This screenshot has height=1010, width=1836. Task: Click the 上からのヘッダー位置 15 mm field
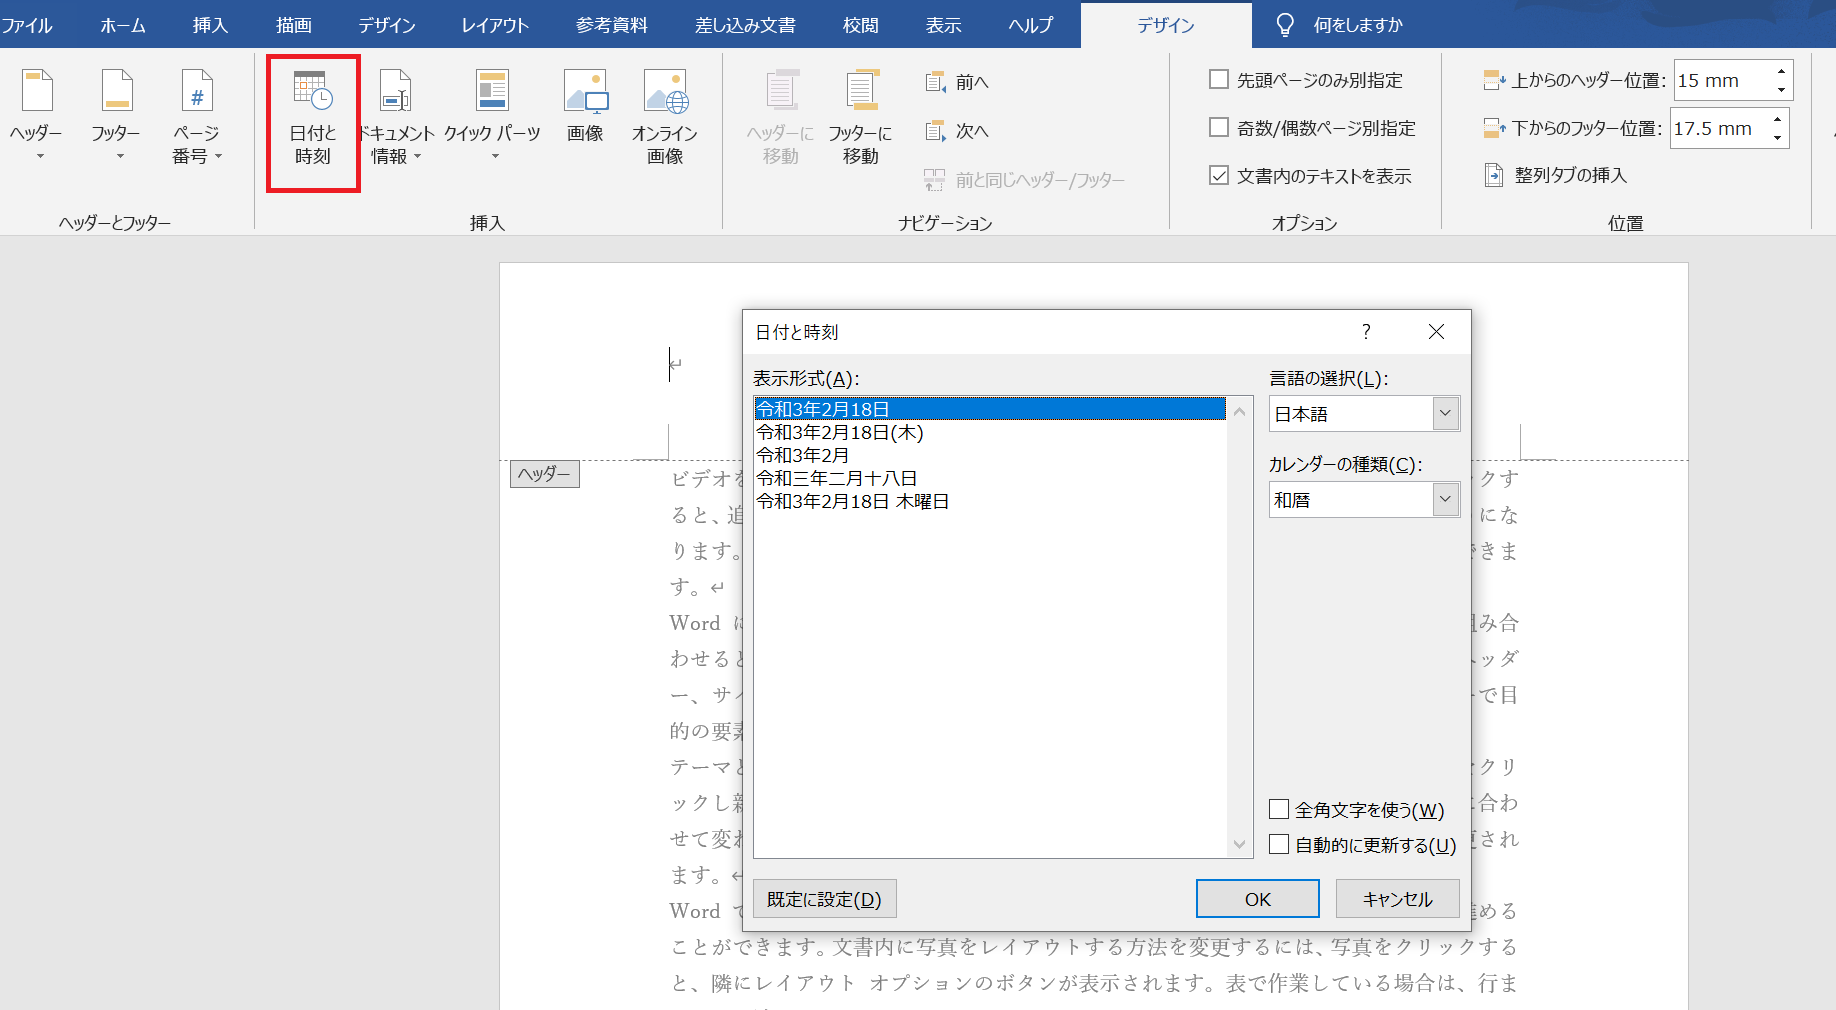coord(1722,80)
